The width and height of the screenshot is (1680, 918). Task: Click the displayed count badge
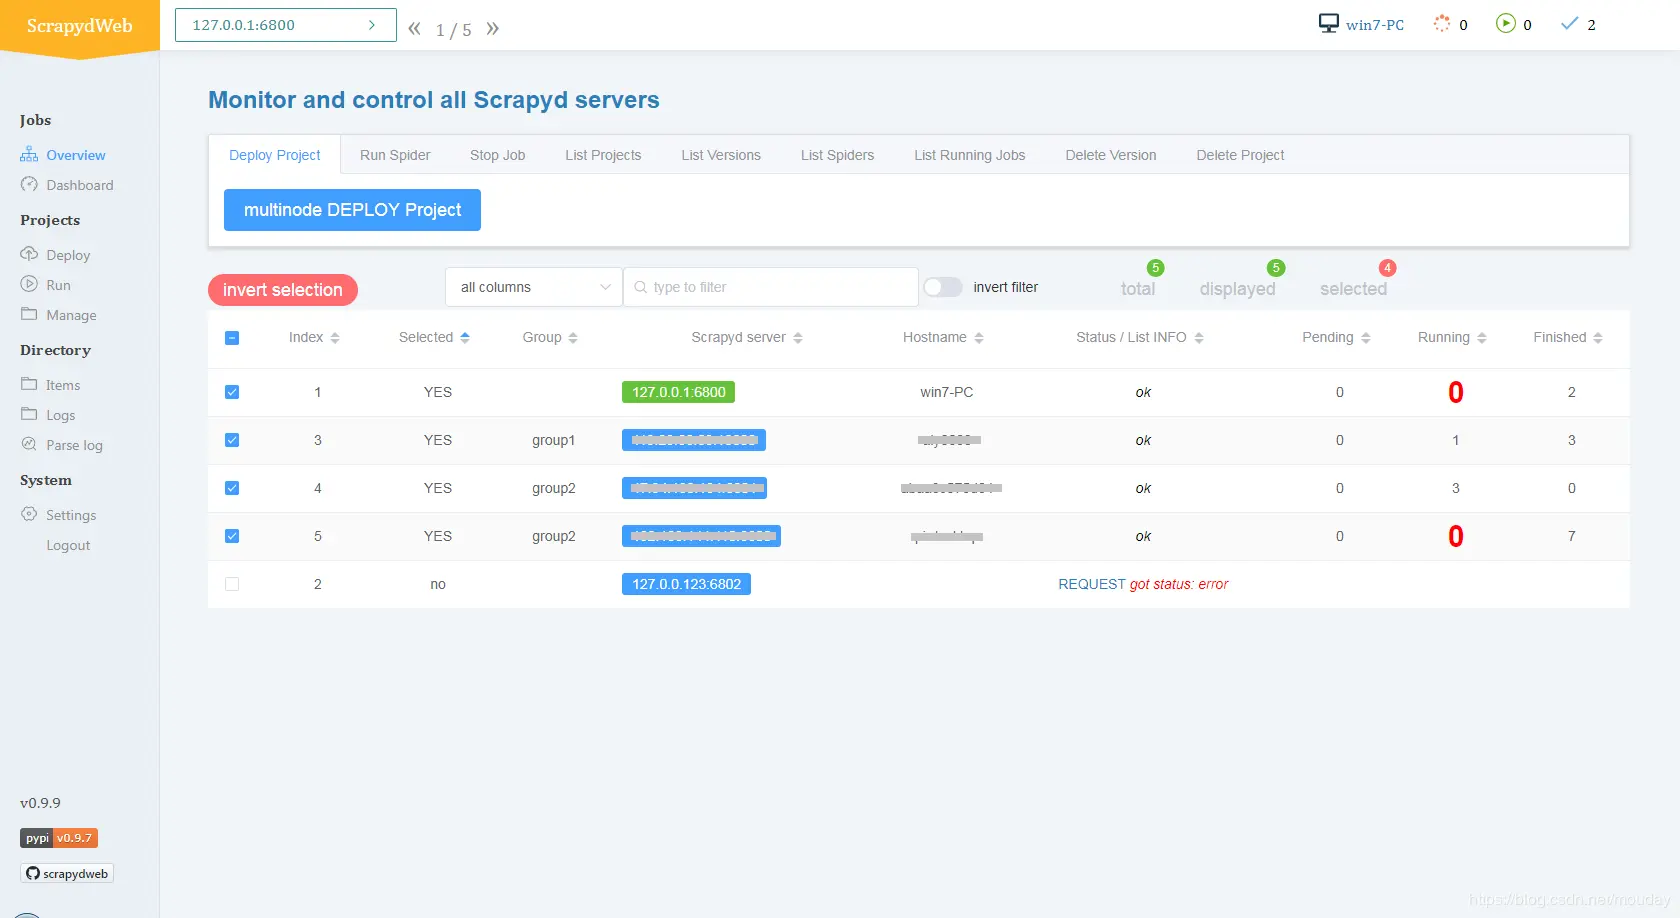(1275, 267)
